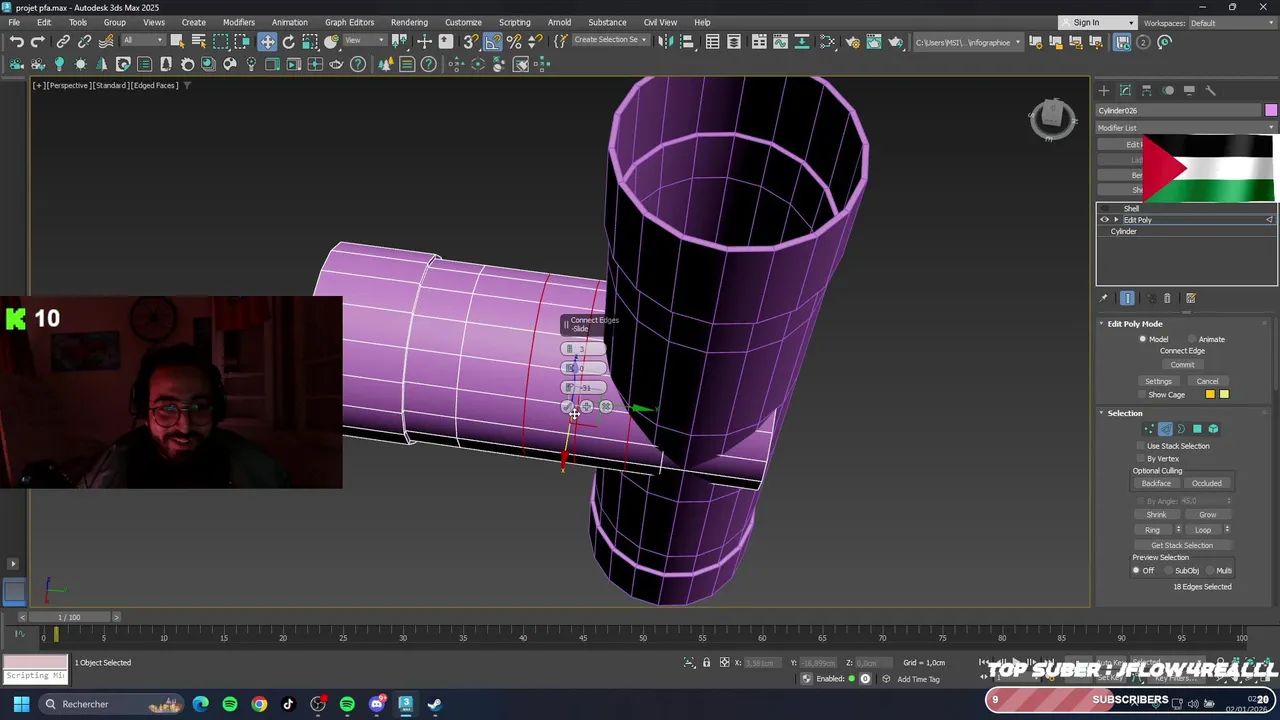Open the Utilities panel wrench icon
The width and height of the screenshot is (1280, 720).
[x=1210, y=90]
